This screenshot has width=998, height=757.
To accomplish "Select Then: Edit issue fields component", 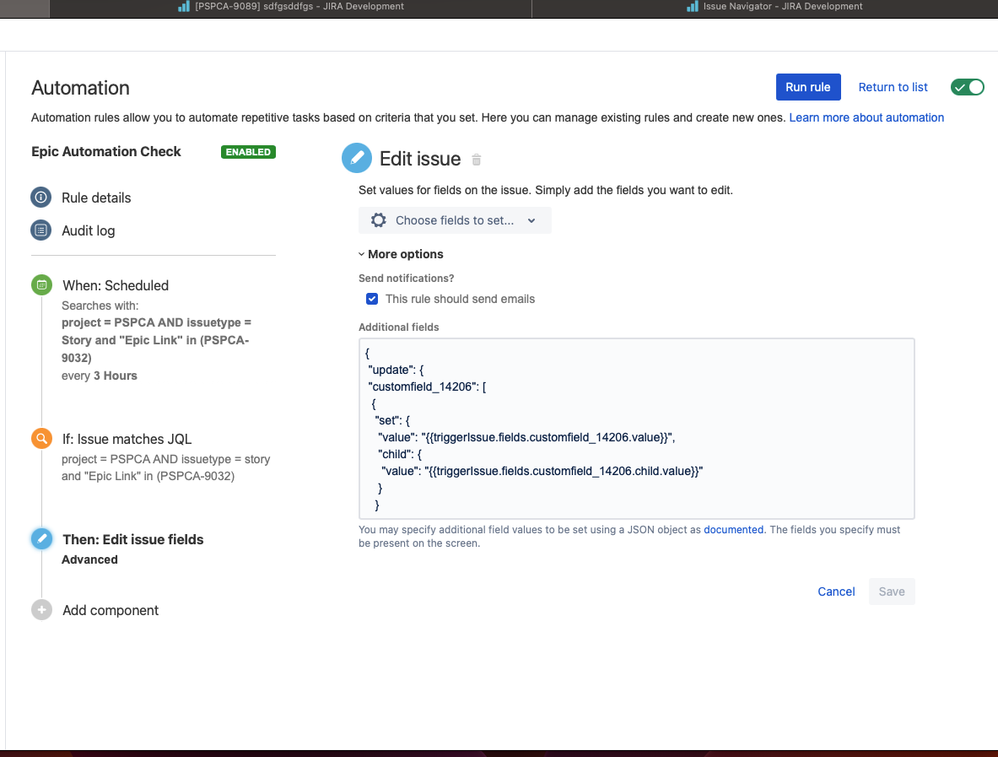I will pyautogui.click(x=133, y=539).
